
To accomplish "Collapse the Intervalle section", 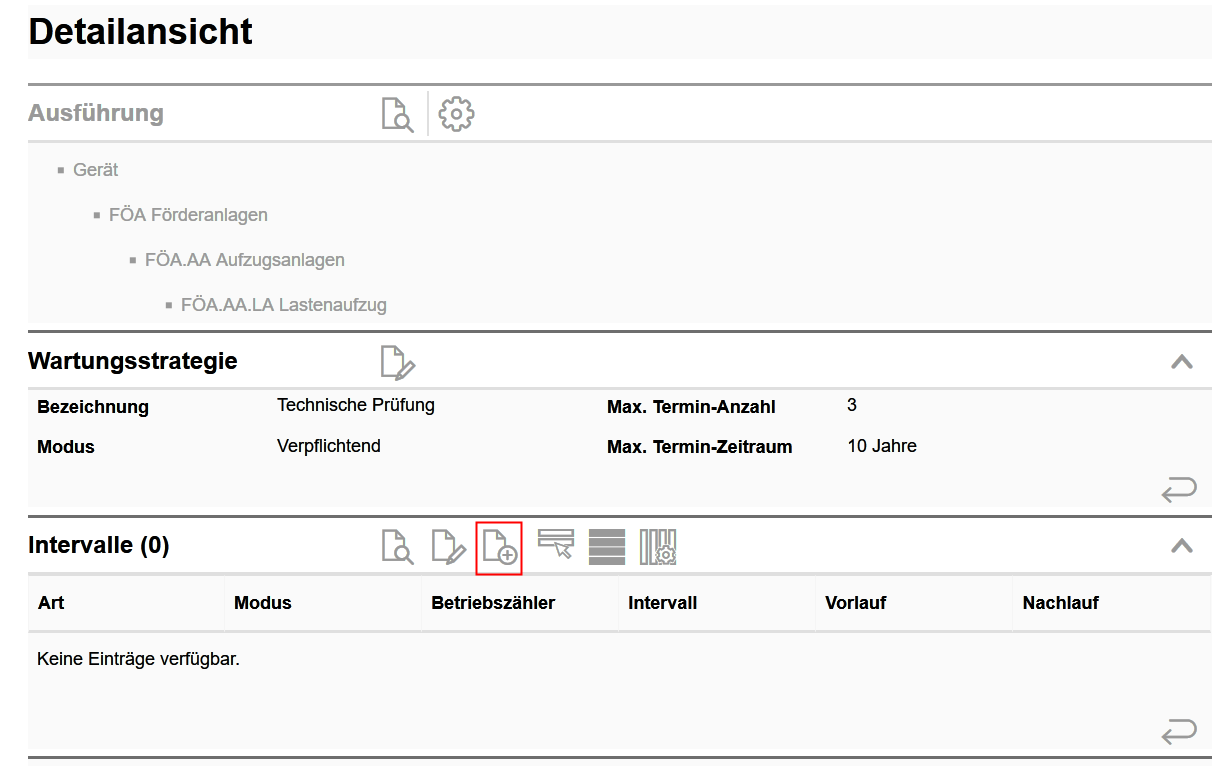I will coord(1181,546).
